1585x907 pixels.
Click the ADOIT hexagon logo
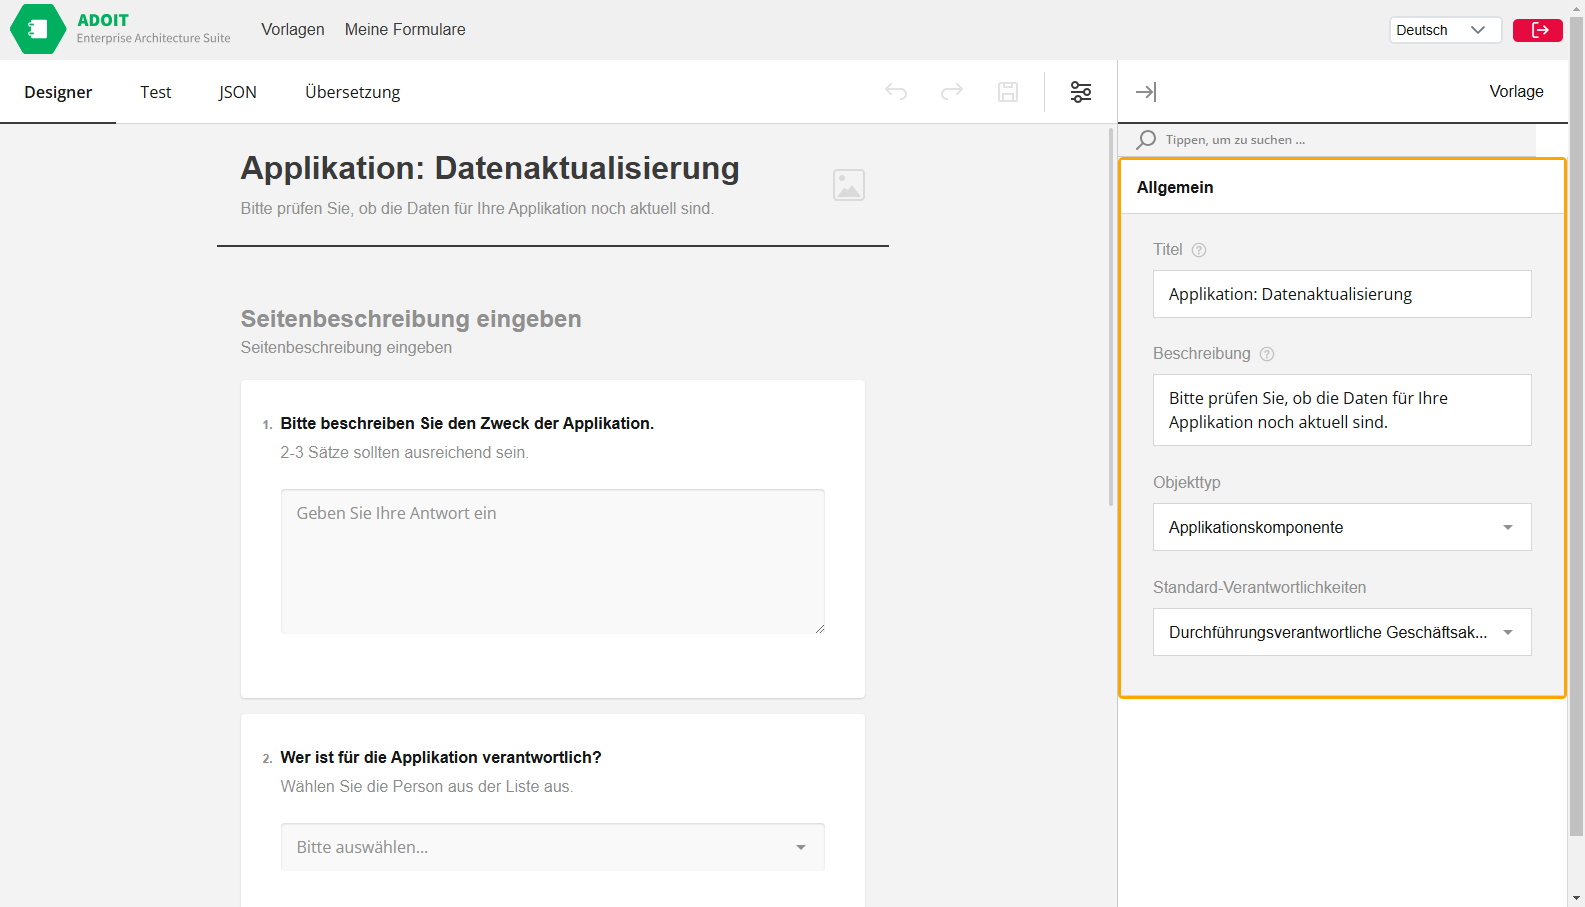pyautogui.click(x=38, y=29)
